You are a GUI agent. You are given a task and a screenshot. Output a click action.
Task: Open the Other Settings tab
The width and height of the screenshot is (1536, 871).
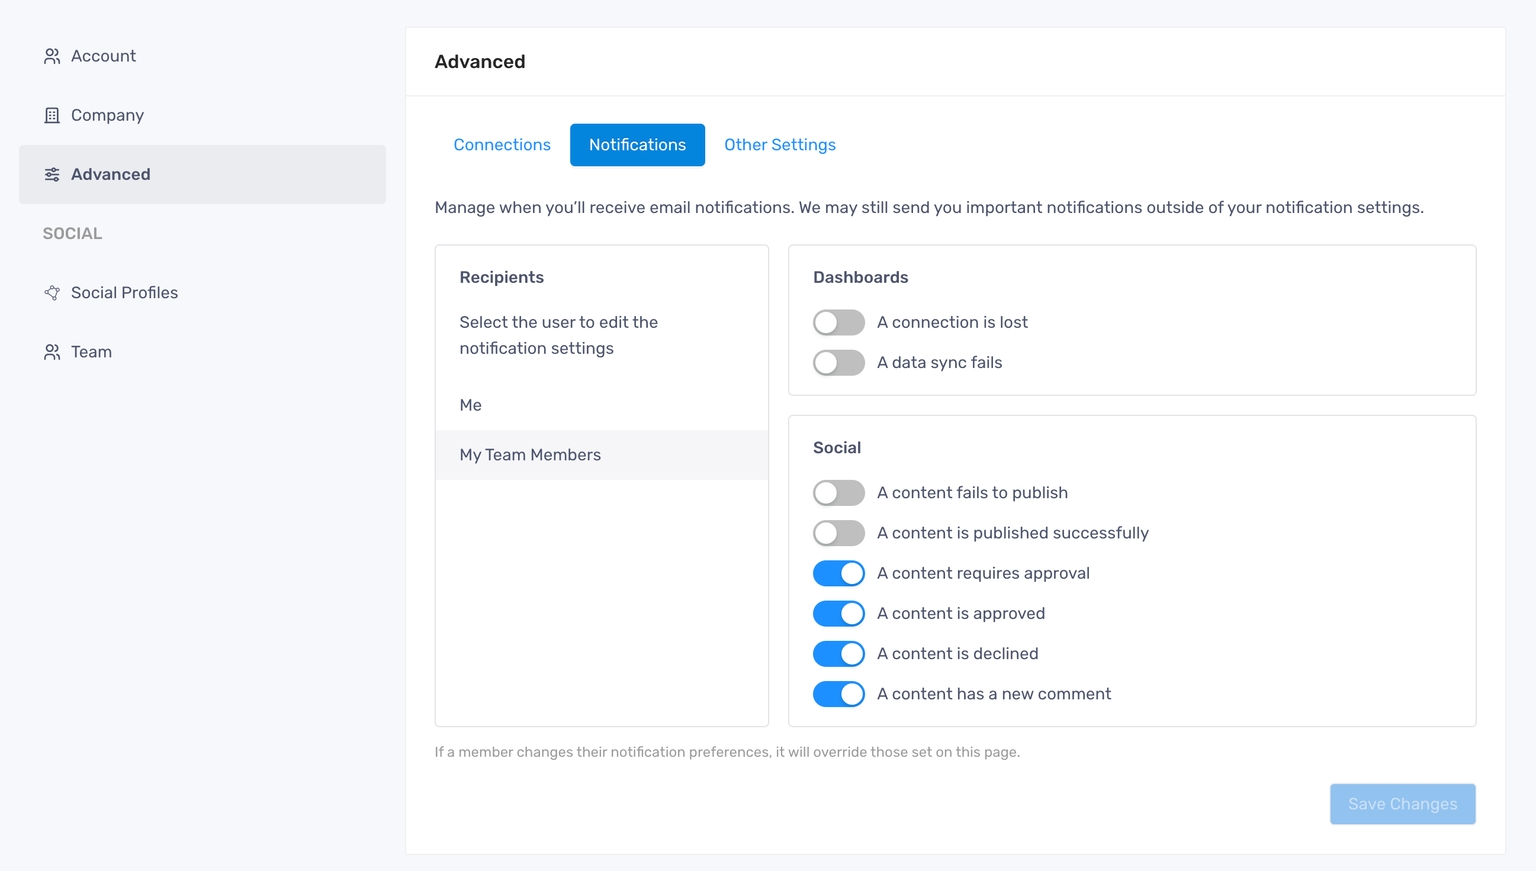[x=780, y=145]
